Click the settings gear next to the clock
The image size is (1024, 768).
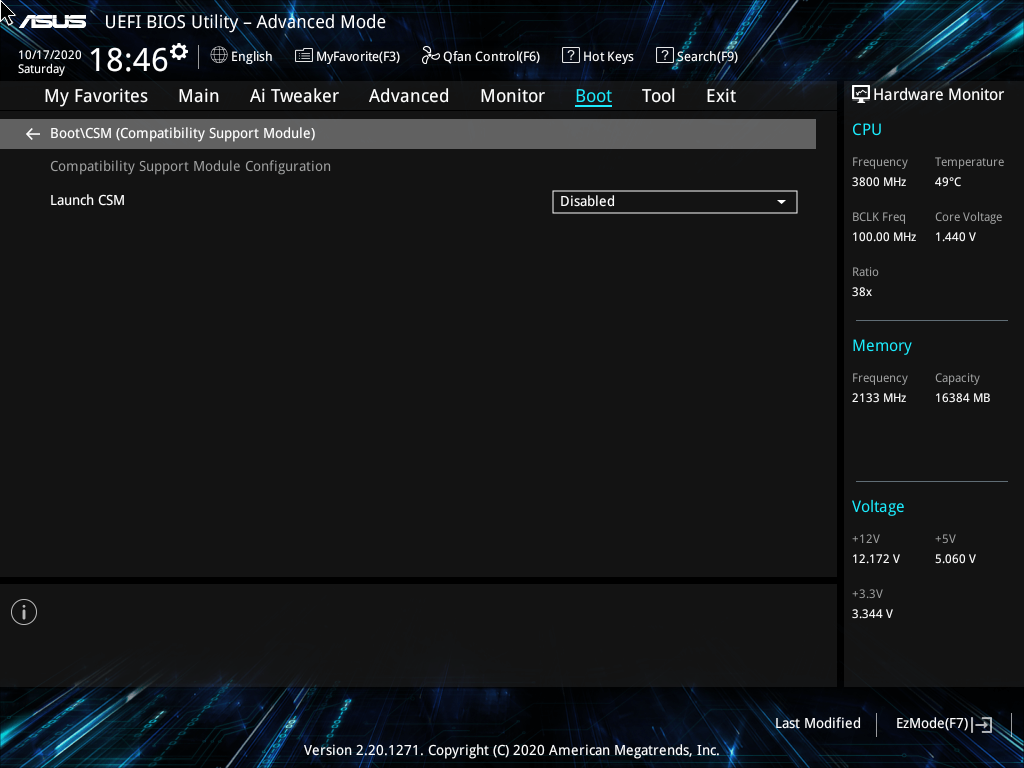[178, 52]
